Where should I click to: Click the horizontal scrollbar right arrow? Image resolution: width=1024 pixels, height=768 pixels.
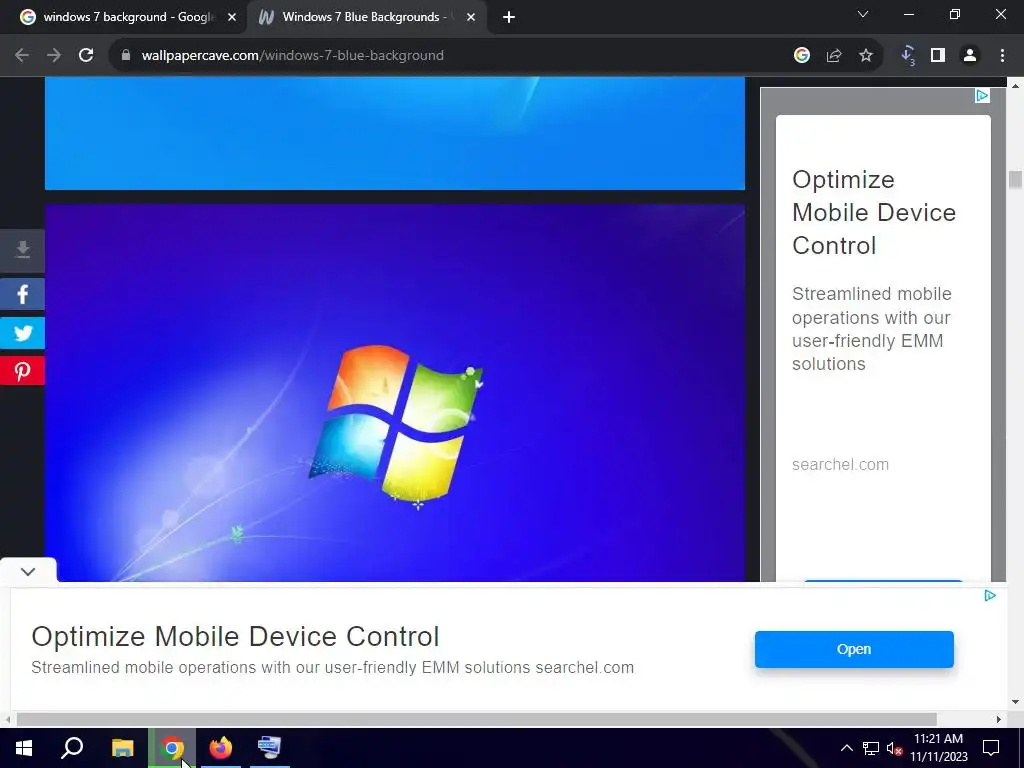tap(999, 720)
